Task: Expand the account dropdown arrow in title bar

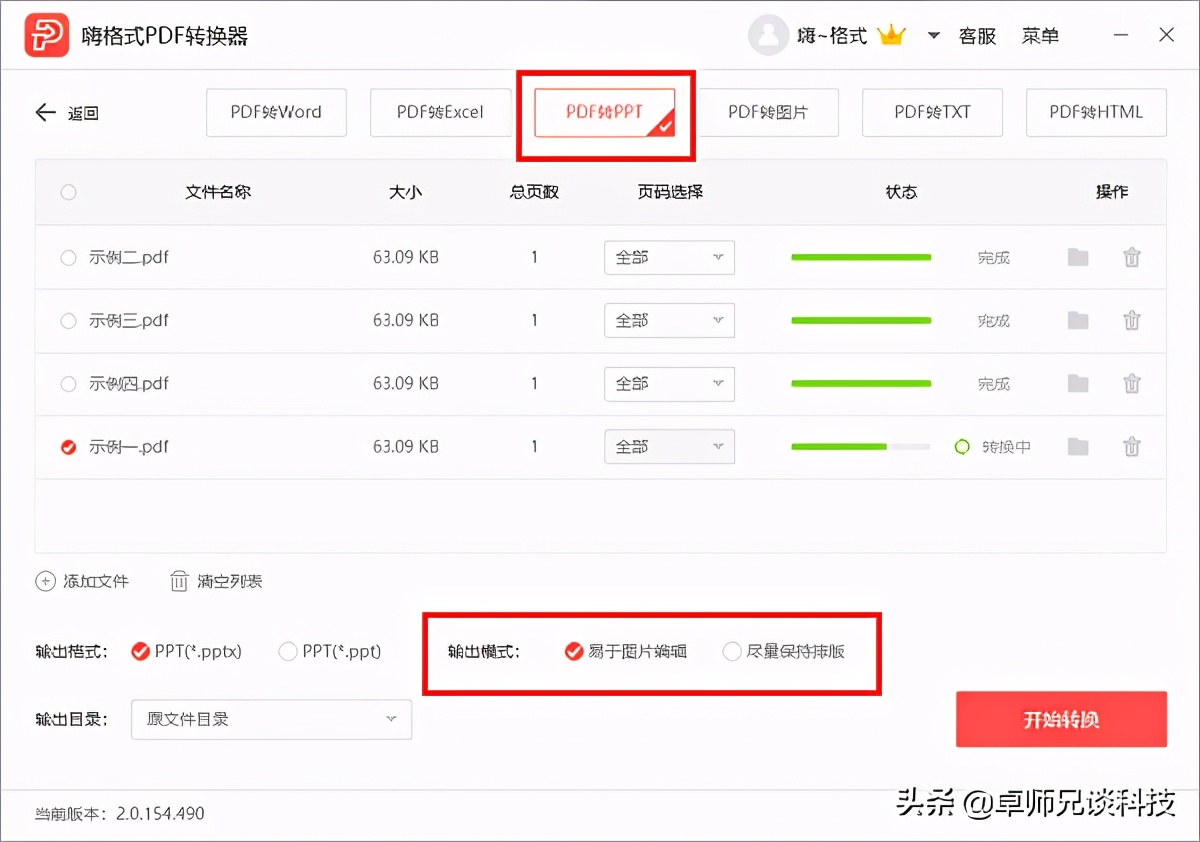Action: [932, 35]
